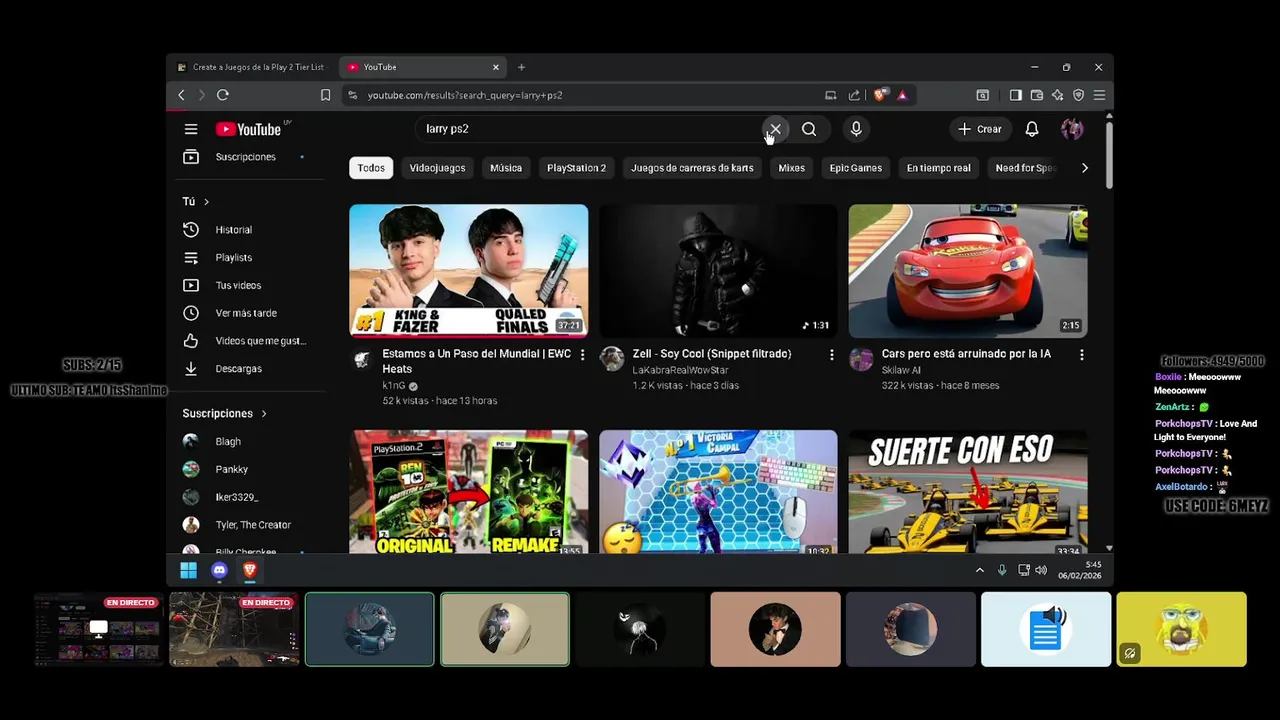Viewport: 1280px width, 720px height.
Task: Open options menu for Zell - Soy Cool video
Action: (x=831, y=355)
